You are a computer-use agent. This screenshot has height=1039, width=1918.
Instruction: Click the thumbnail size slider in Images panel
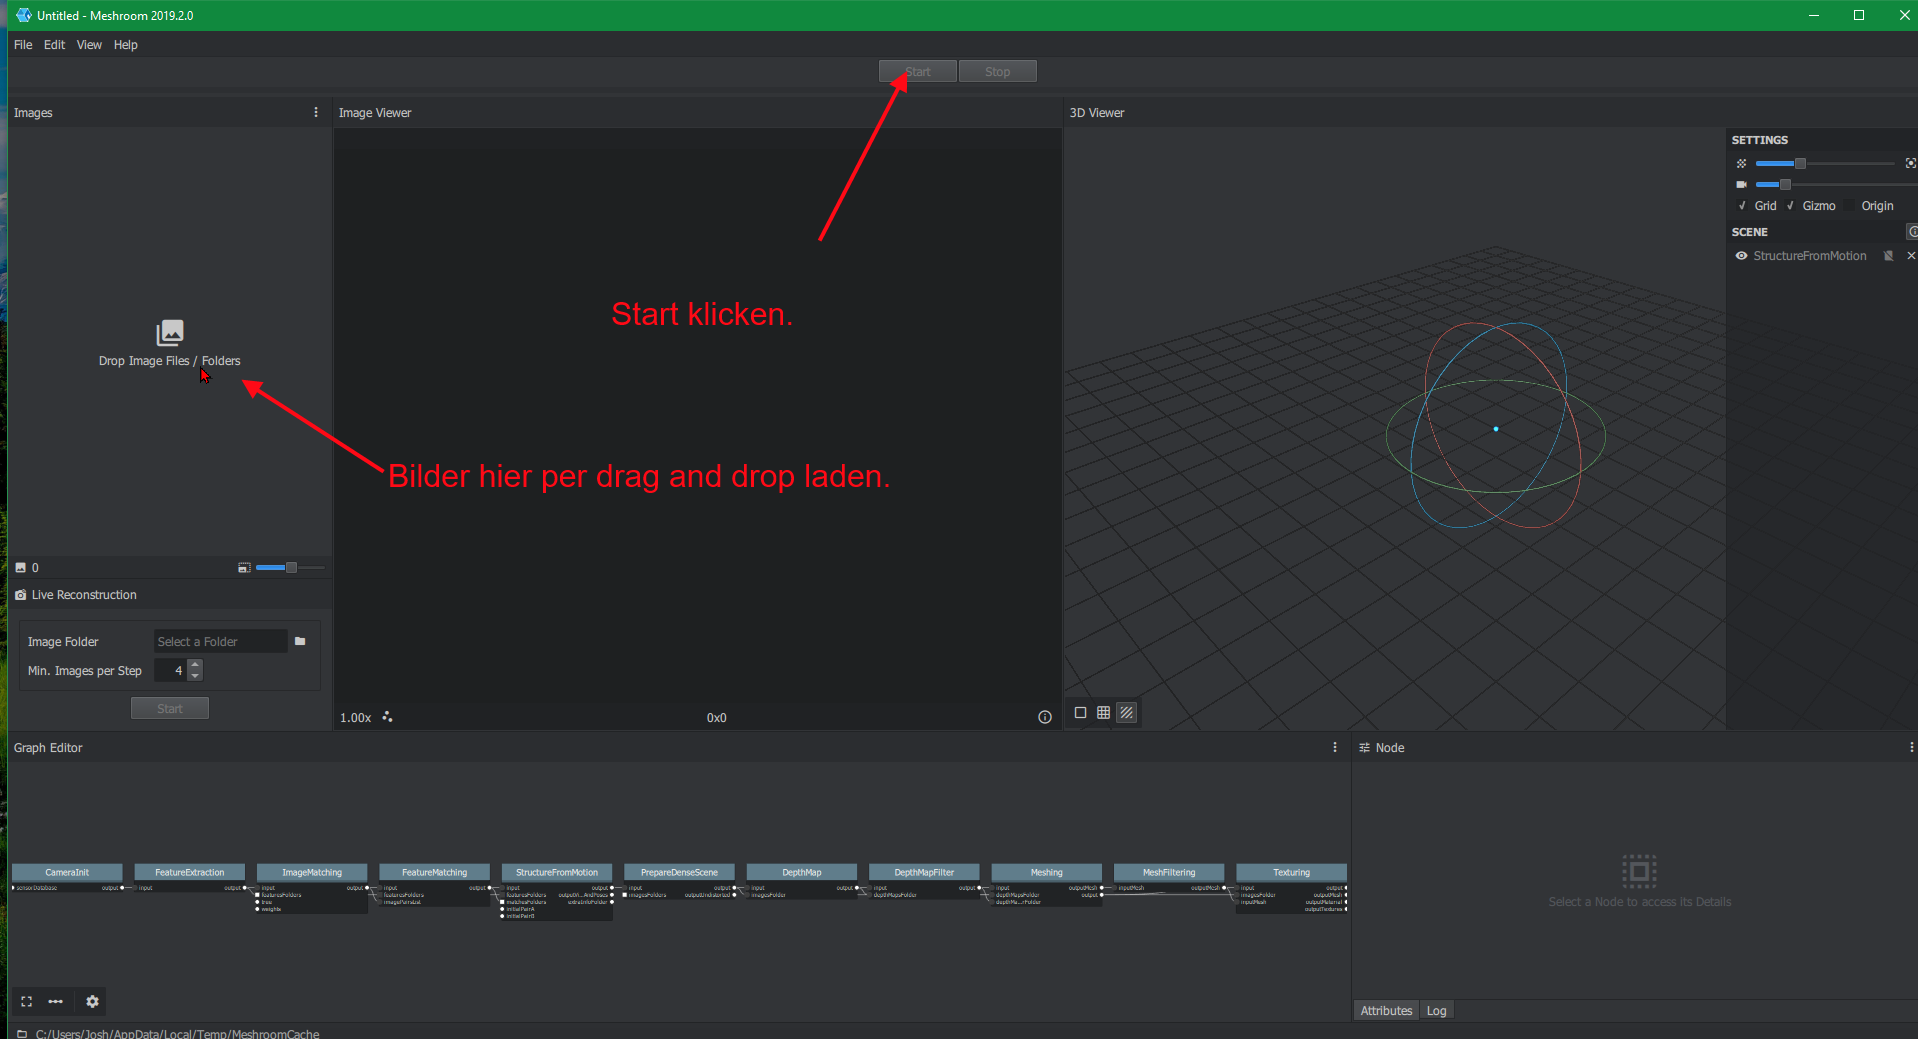coord(289,568)
